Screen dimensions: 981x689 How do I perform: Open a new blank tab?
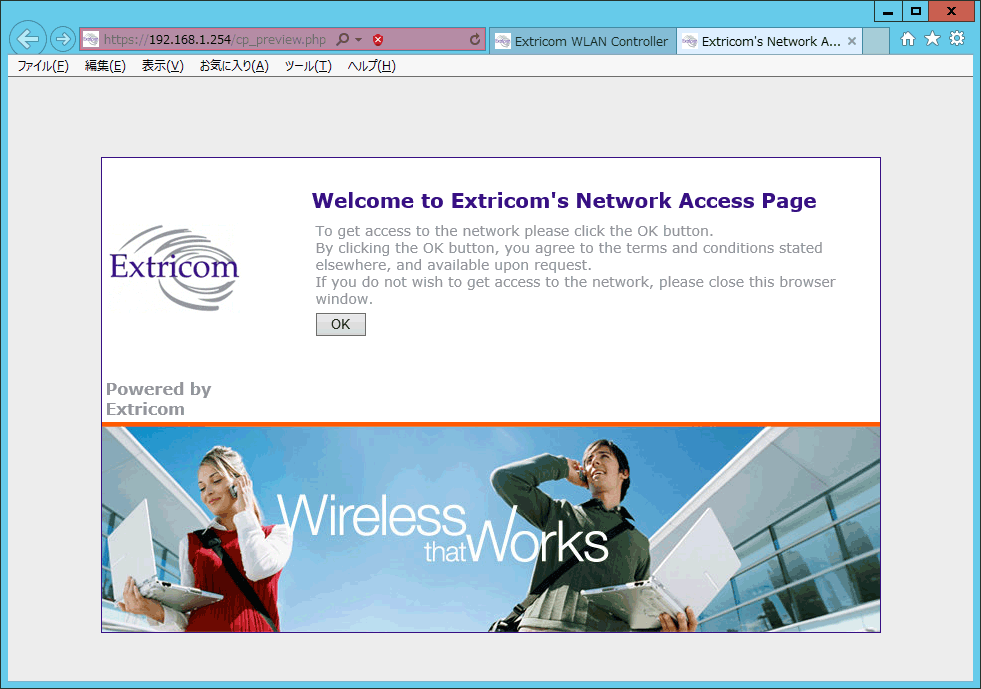876,41
